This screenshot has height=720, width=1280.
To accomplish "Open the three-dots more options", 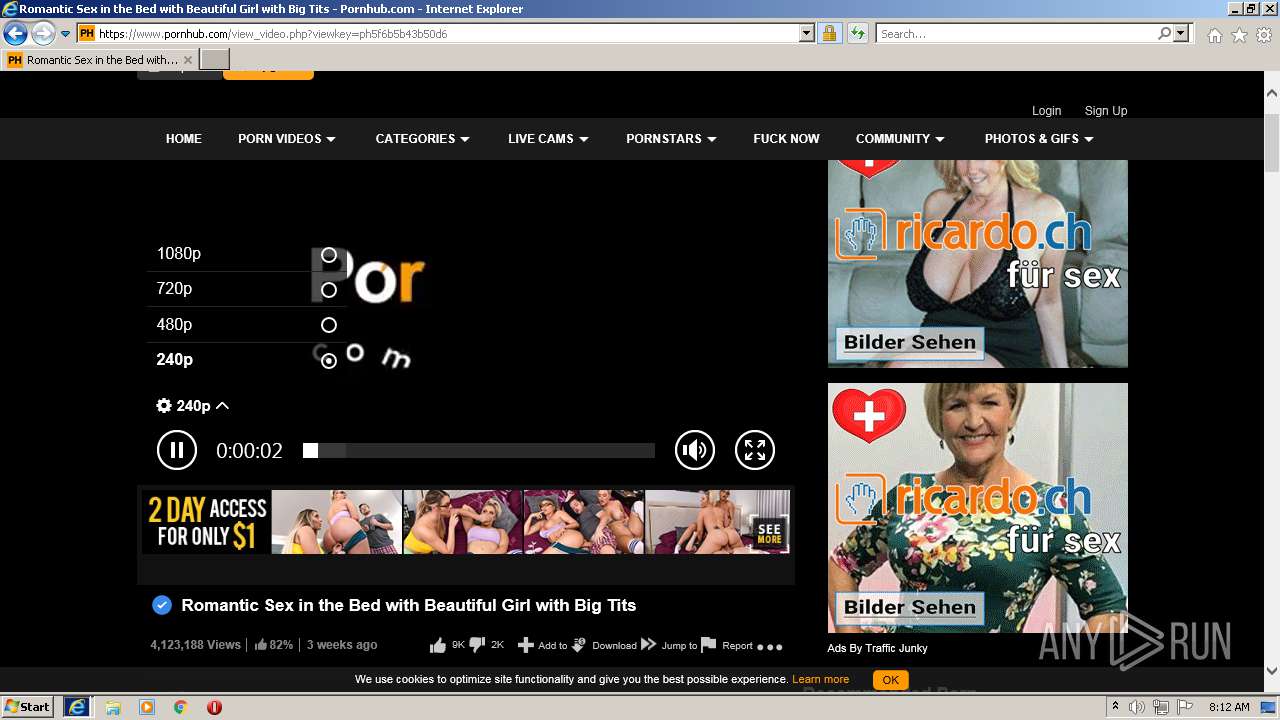I will [770, 647].
